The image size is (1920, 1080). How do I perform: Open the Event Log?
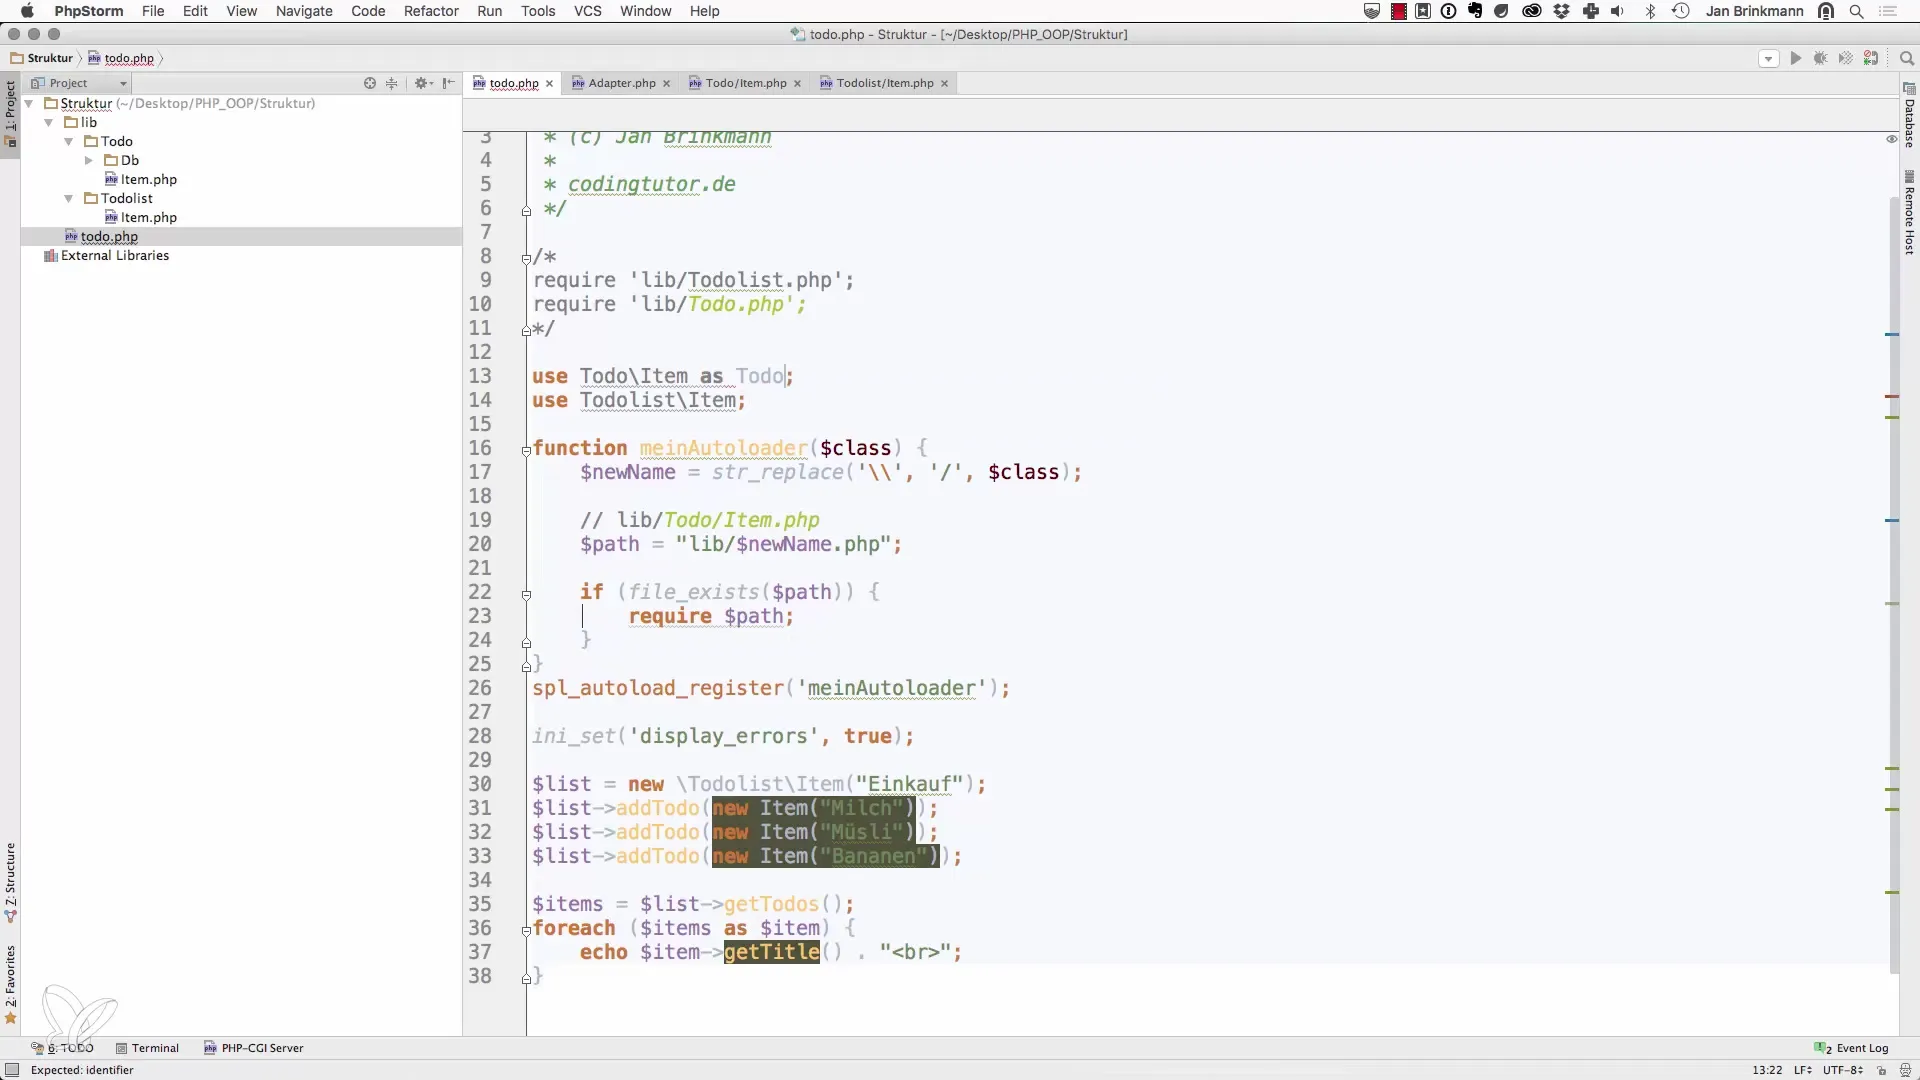click(x=1852, y=1048)
